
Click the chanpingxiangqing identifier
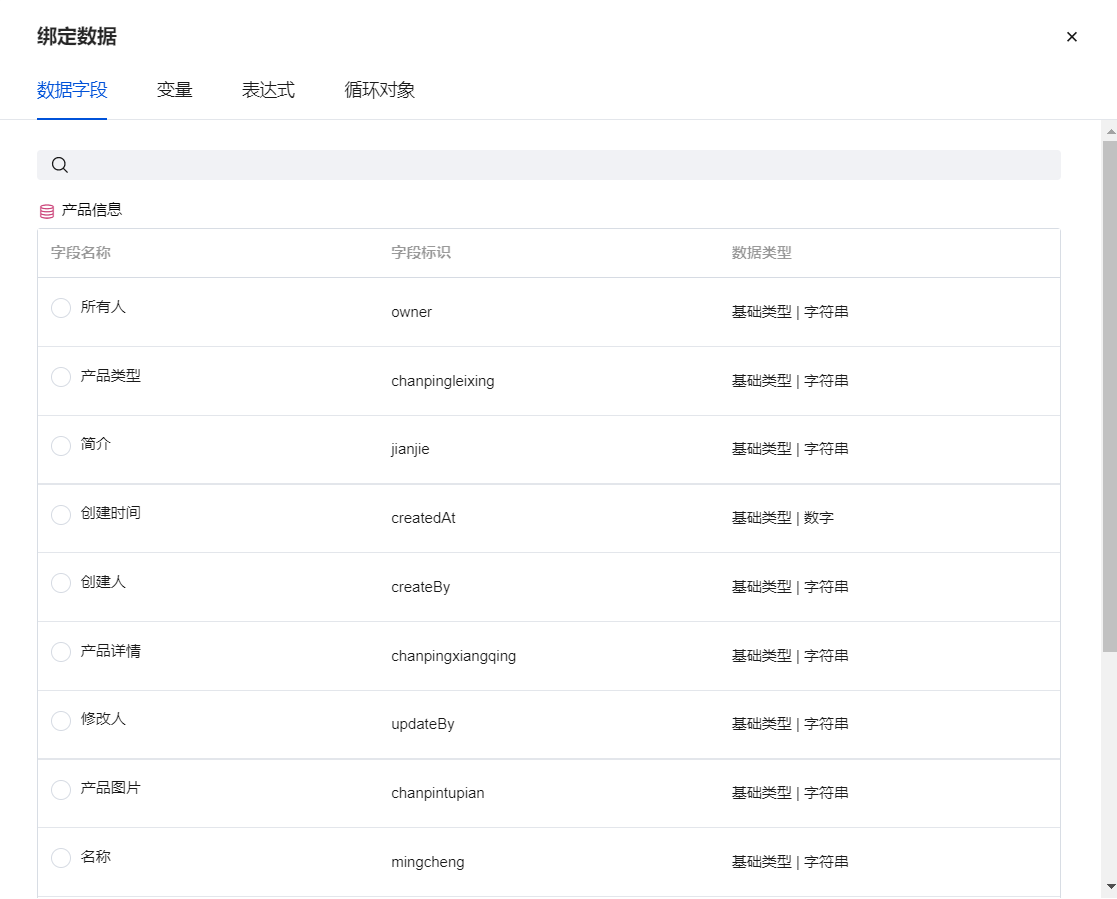point(454,656)
